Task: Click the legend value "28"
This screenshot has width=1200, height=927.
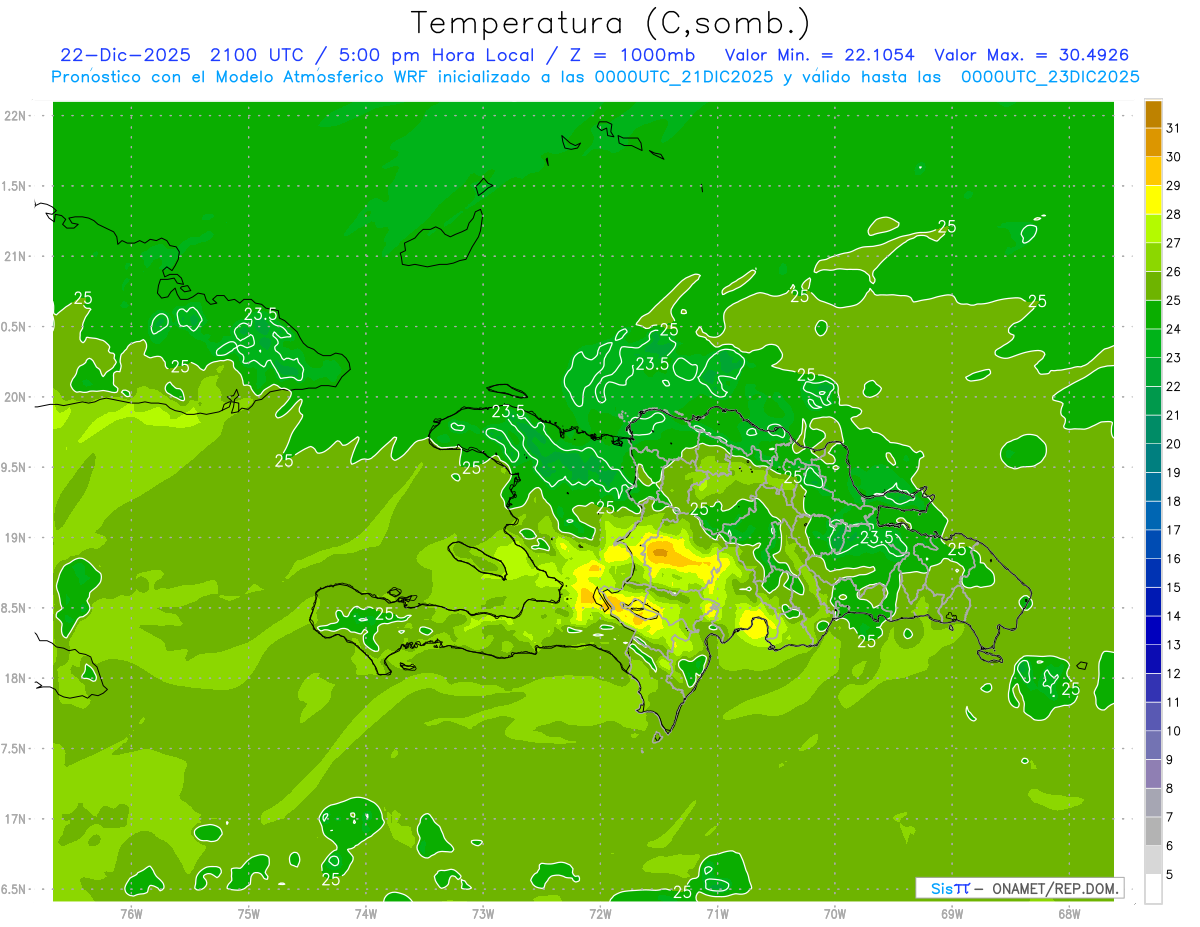Action: [x=1174, y=214]
